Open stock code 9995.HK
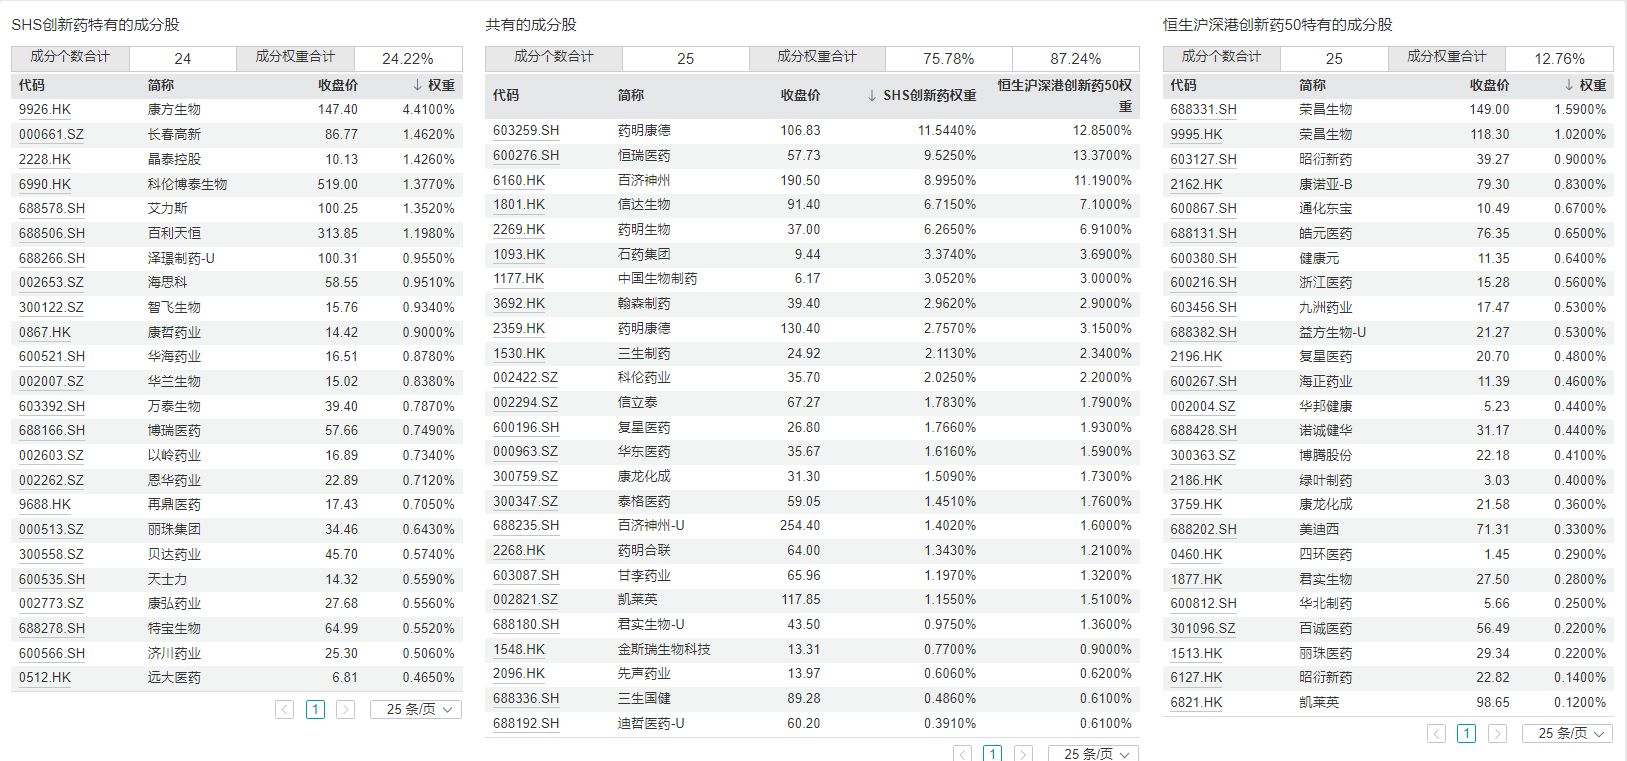This screenshot has width=1627, height=761. [x=1196, y=134]
